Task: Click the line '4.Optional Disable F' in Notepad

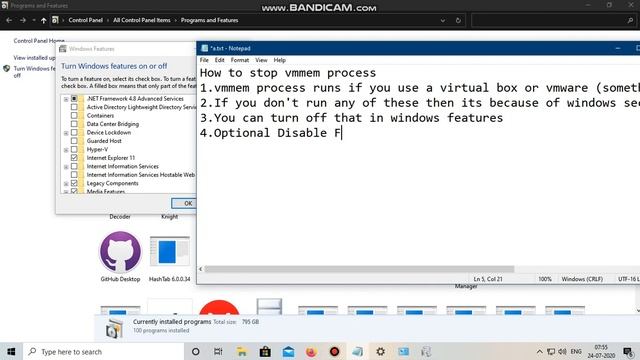Action: pos(270,133)
